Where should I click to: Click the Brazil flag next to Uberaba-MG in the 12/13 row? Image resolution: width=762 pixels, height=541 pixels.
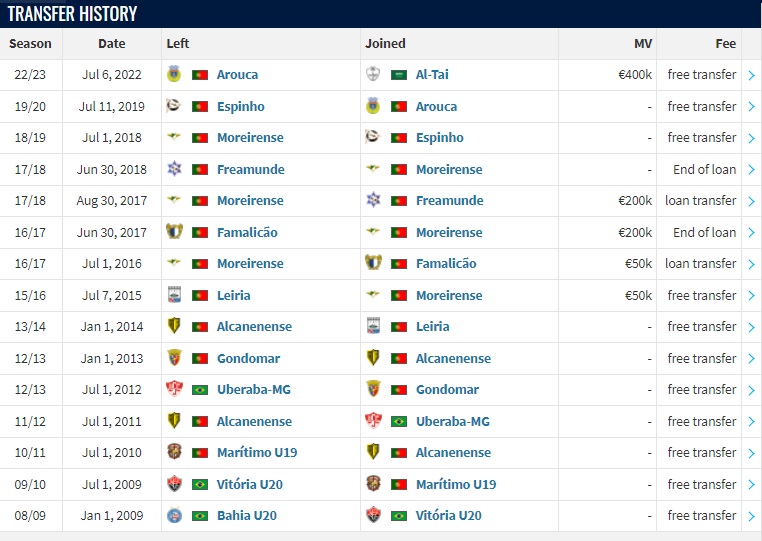[x=200, y=390]
